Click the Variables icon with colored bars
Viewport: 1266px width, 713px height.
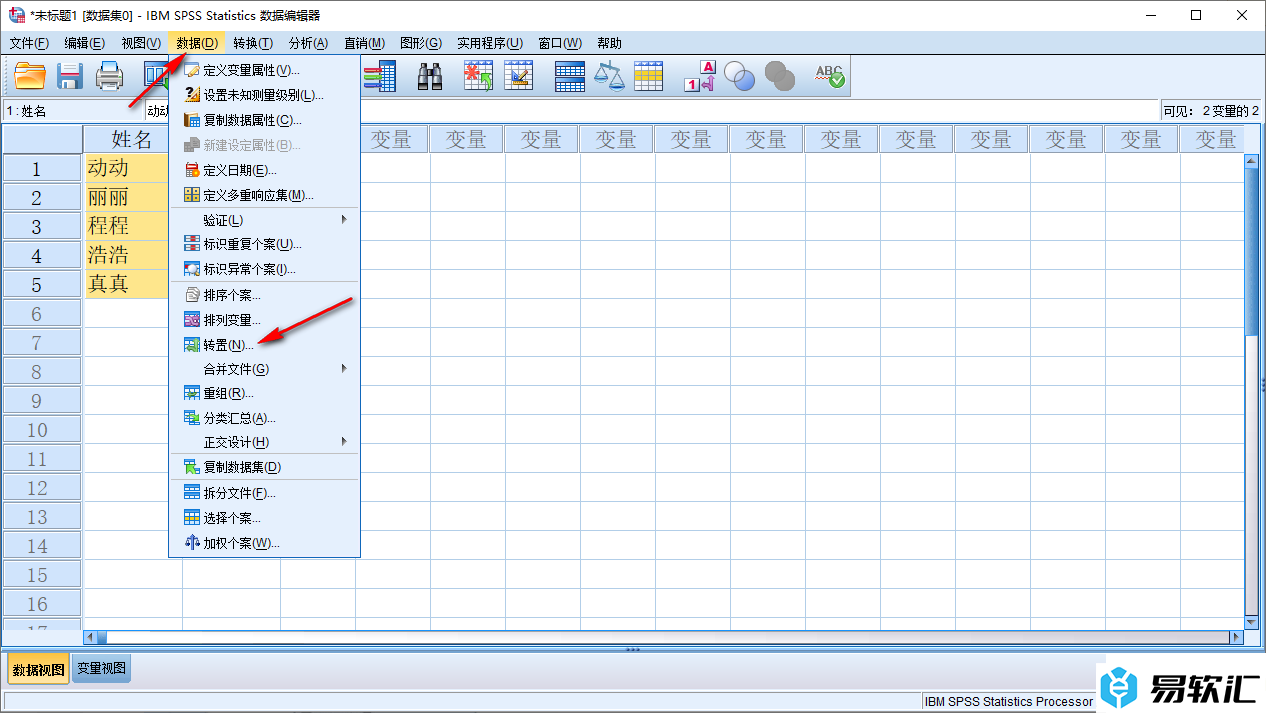pyautogui.click(x=380, y=76)
